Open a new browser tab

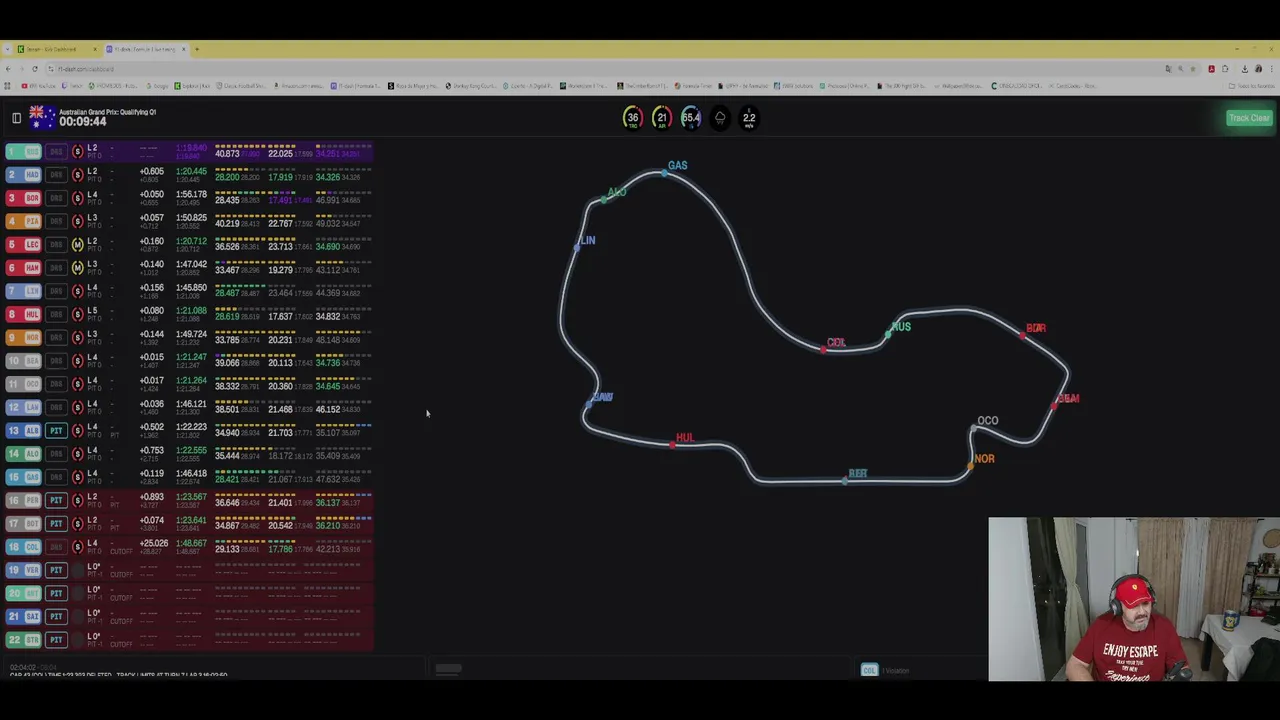pyautogui.click(x=196, y=49)
